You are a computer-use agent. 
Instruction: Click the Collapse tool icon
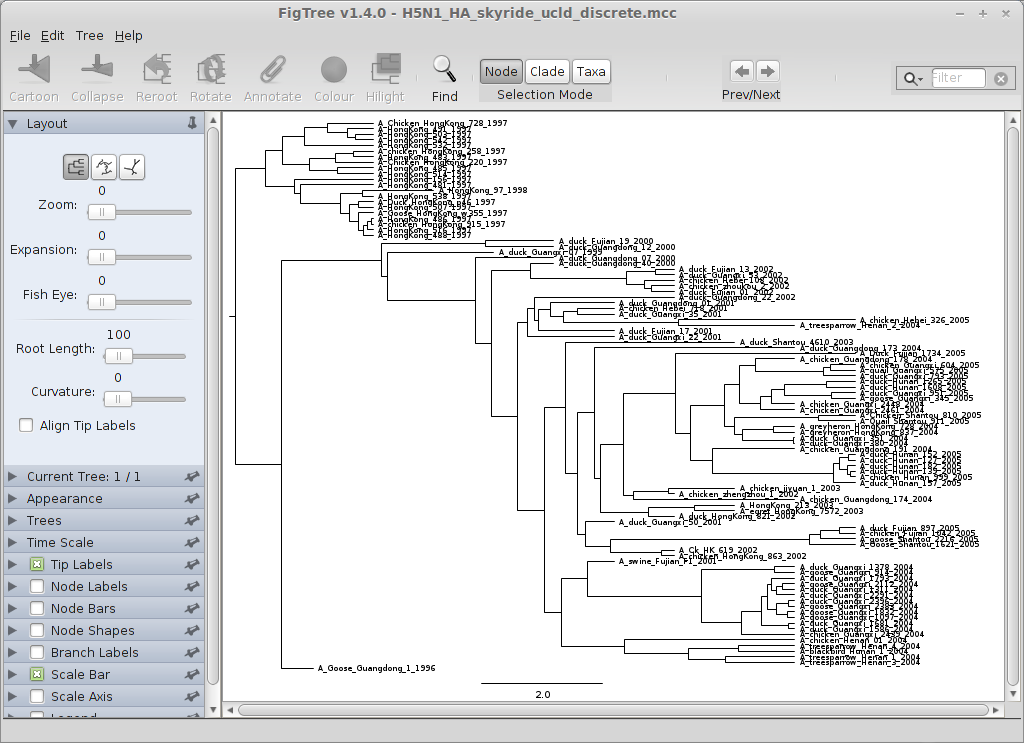[97, 69]
